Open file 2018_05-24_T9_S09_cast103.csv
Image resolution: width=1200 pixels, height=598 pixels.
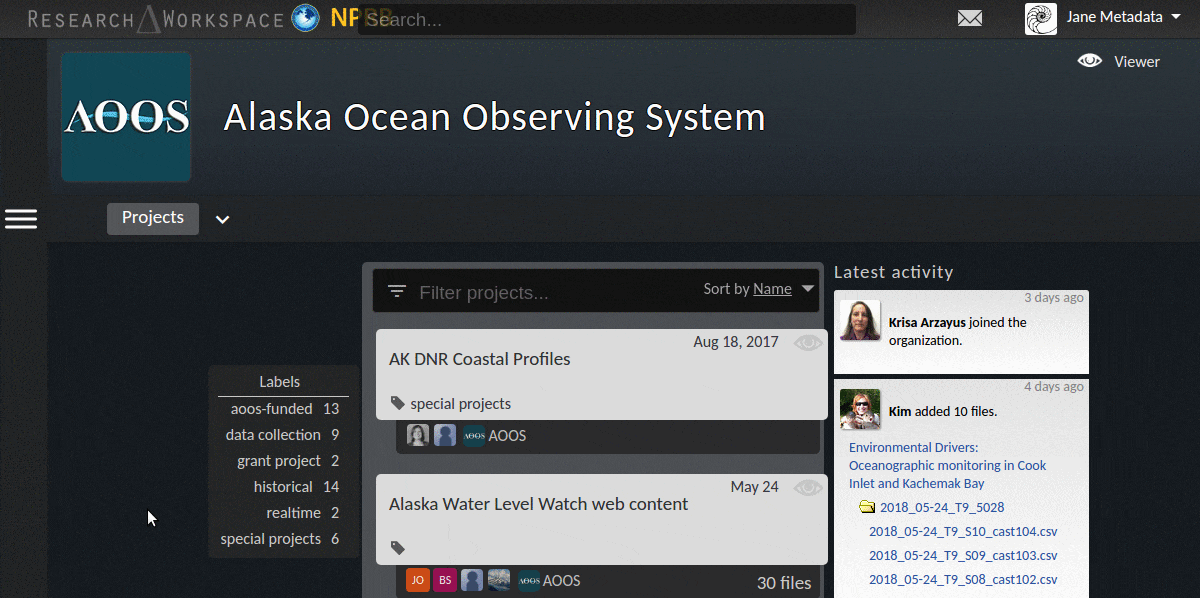pyautogui.click(x=963, y=555)
